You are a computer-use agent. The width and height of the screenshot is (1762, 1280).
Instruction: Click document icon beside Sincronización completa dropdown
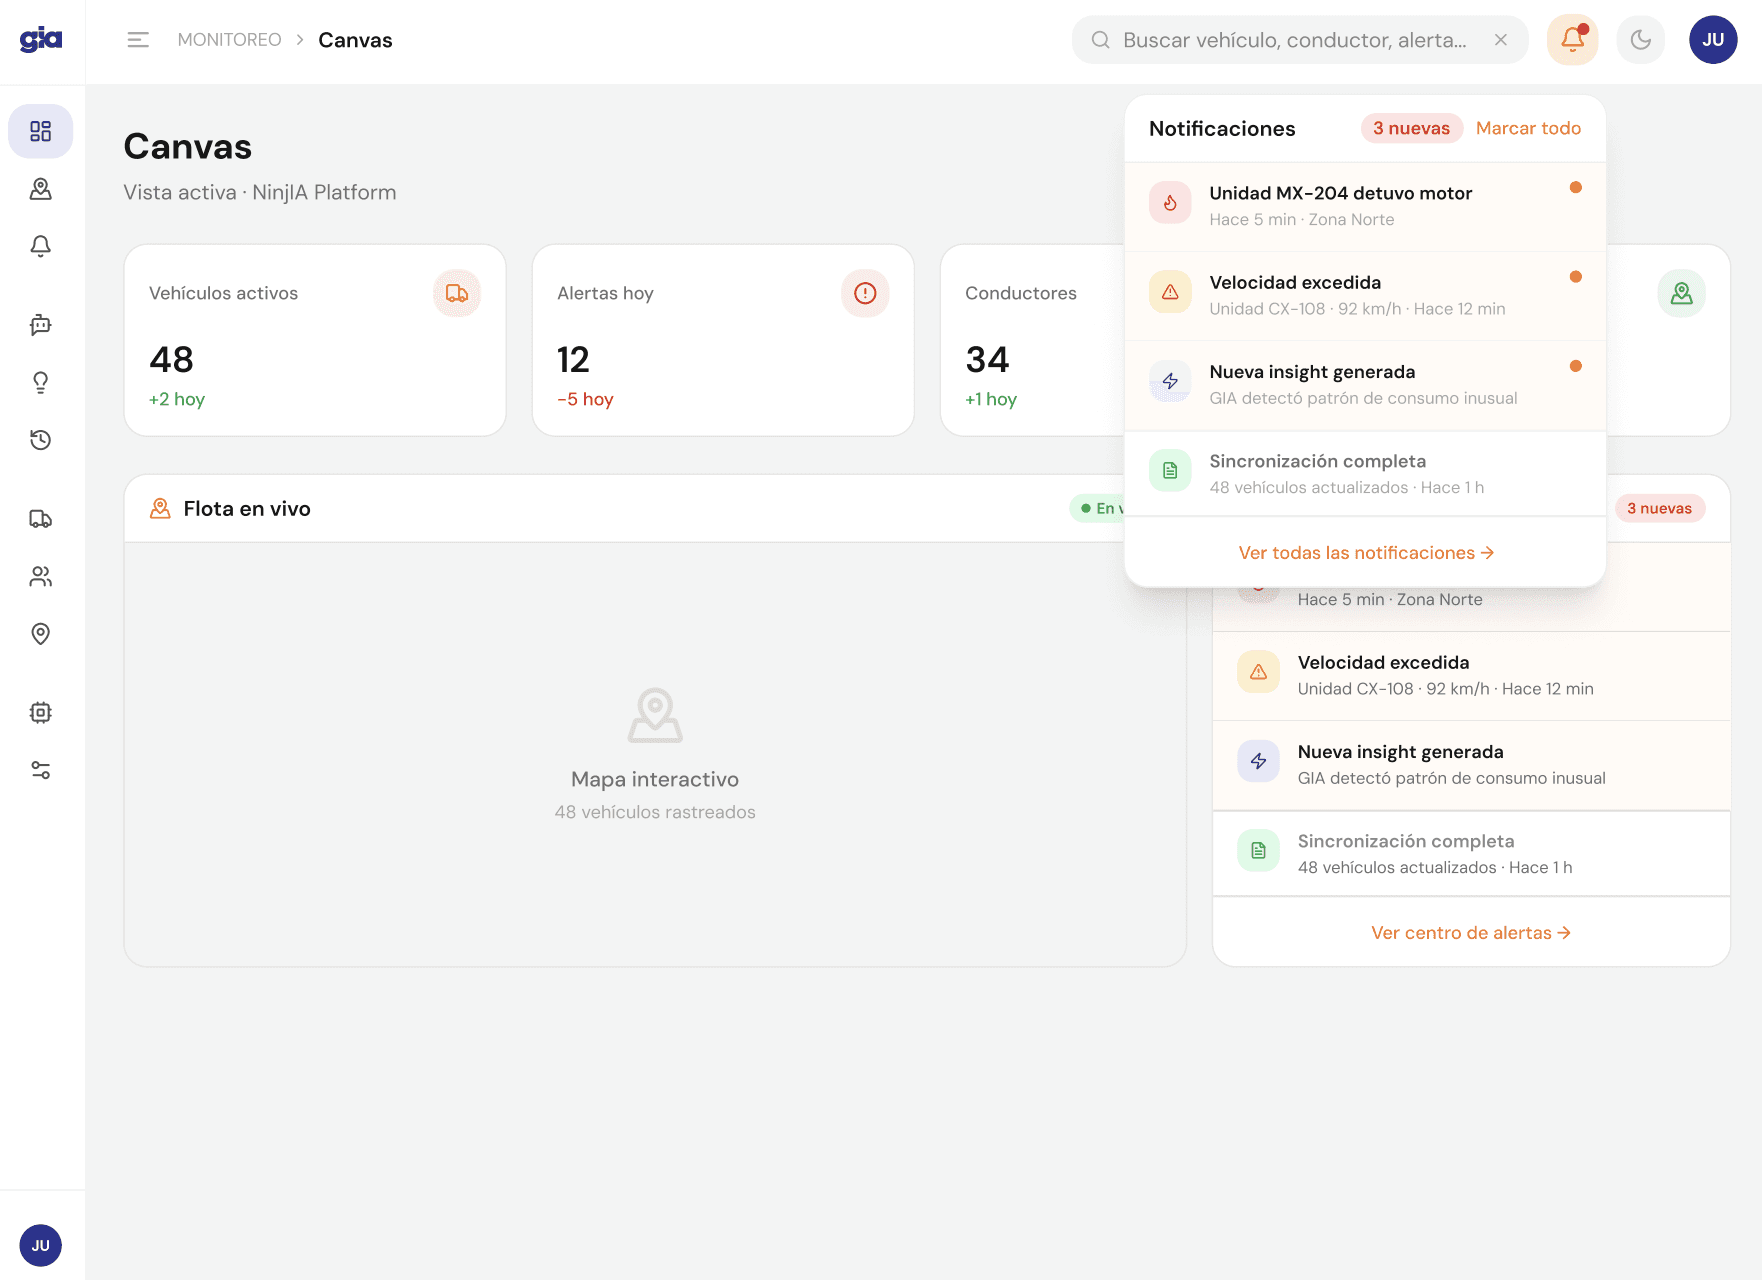tap(1170, 471)
